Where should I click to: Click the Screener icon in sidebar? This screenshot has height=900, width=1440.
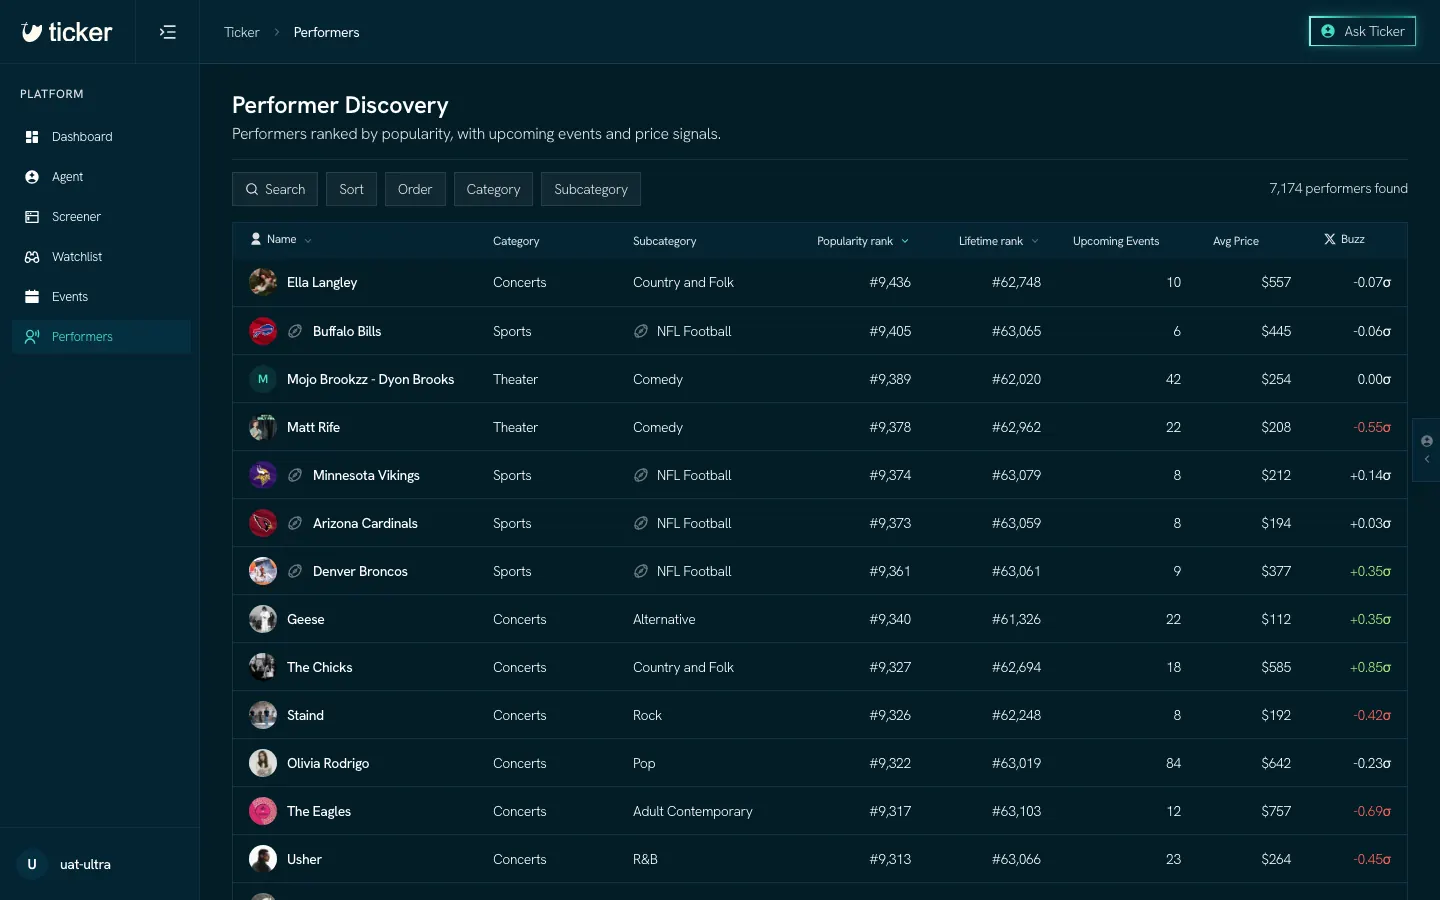[x=32, y=217]
